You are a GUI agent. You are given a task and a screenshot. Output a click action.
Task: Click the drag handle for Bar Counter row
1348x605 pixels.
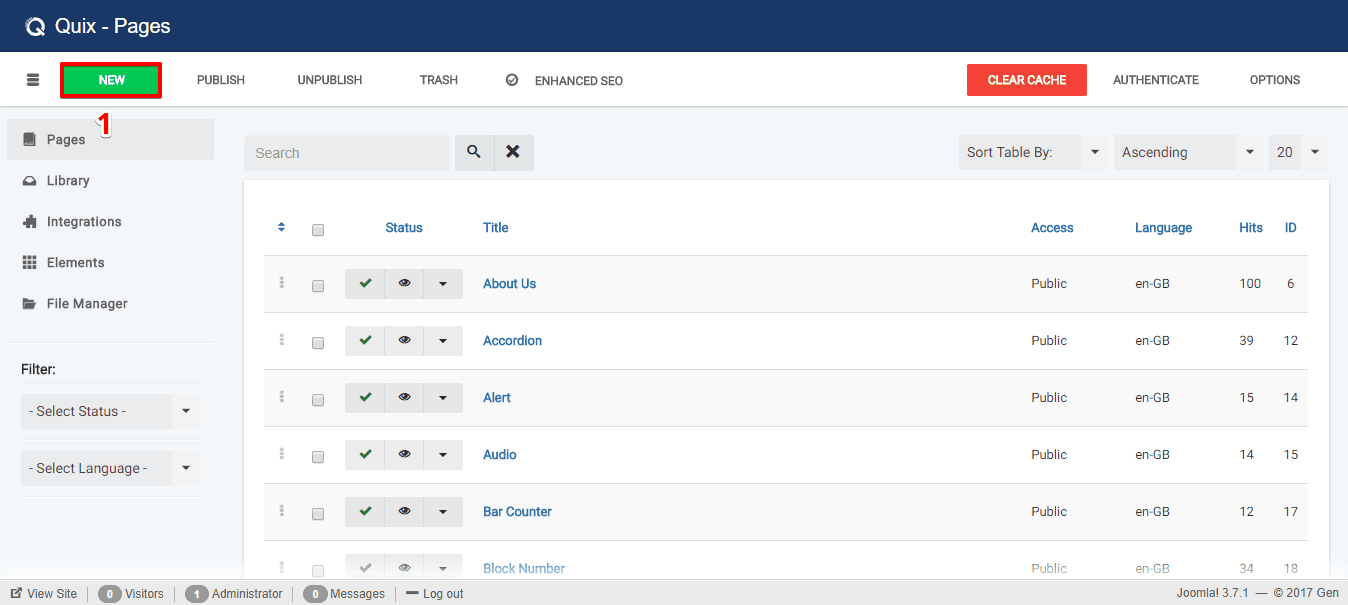coord(282,511)
